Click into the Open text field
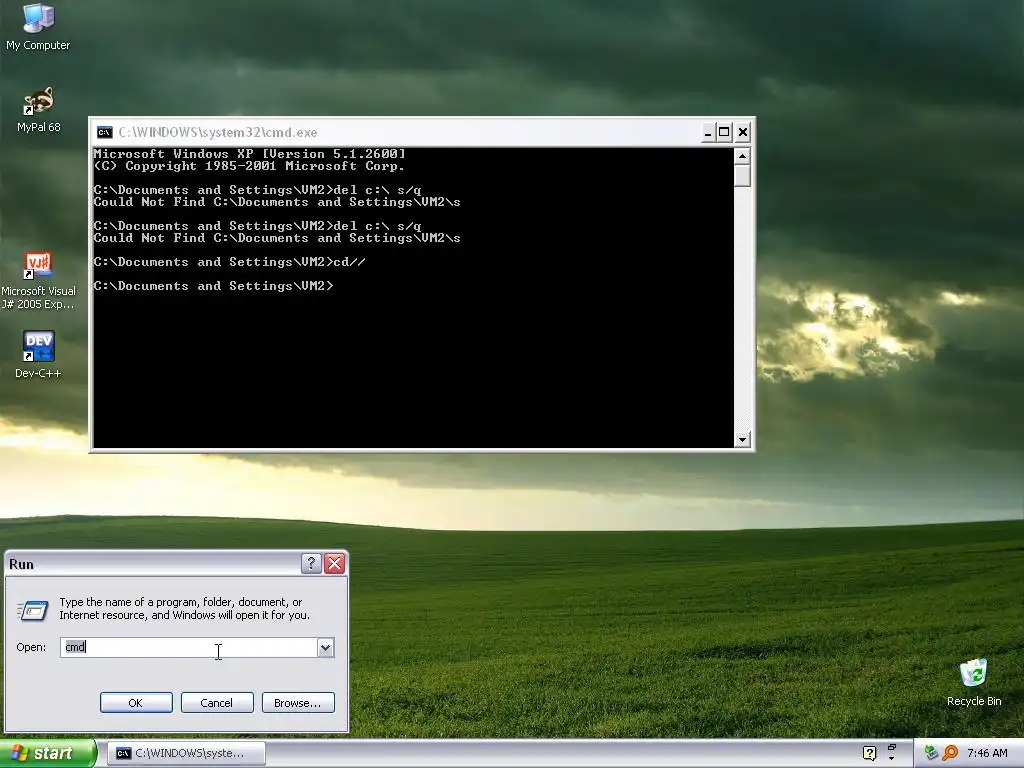The height and width of the screenshot is (768, 1024). [189, 647]
